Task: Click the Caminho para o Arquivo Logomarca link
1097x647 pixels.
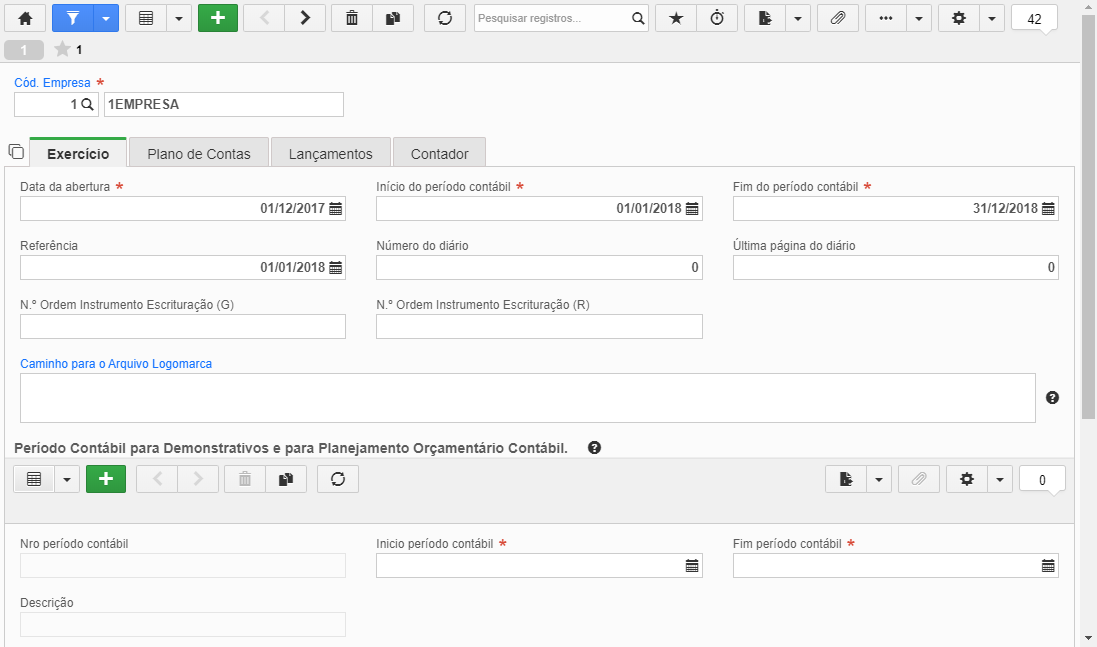Action: point(116,364)
